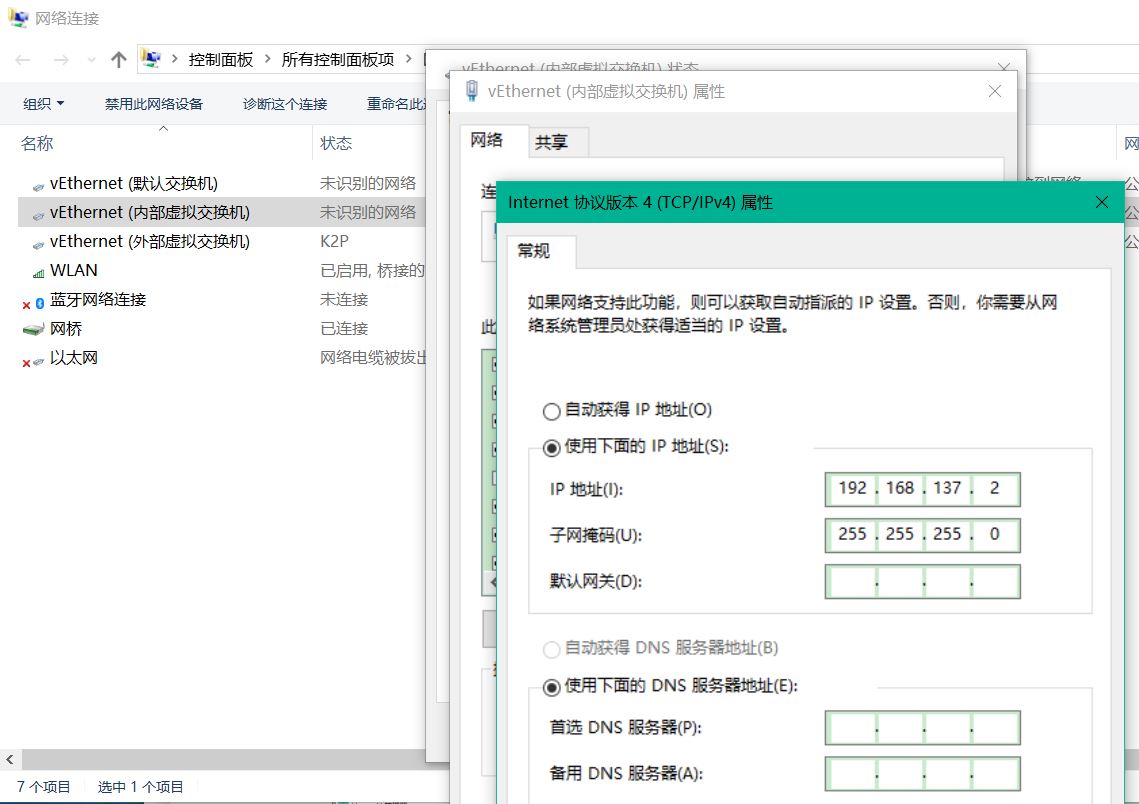Screen dimensions: 1139x804
Task: Select 自动获得 IP 地址 radio button
Action: [x=551, y=410]
